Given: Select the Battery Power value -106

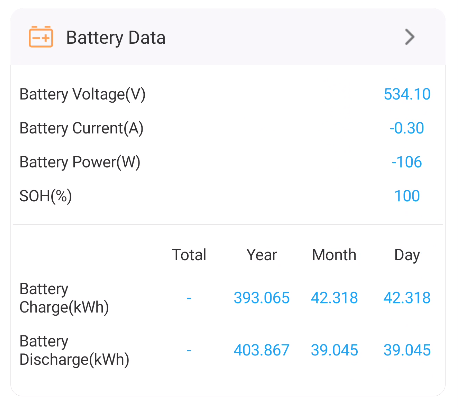Looking at the screenshot, I should click(407, 162).
